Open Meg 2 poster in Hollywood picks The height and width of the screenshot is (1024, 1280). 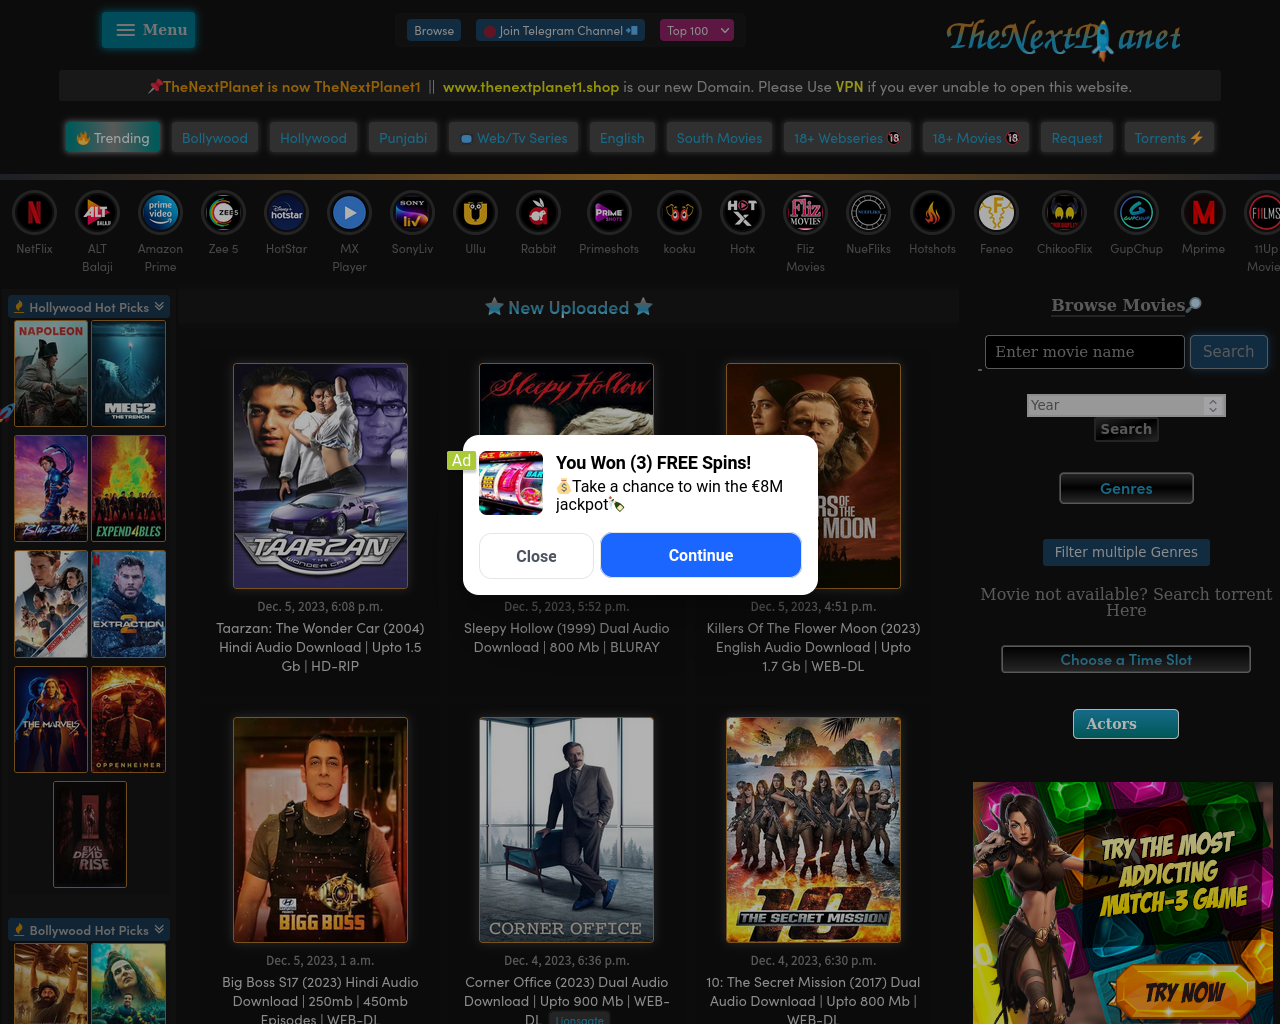[129, 374]
